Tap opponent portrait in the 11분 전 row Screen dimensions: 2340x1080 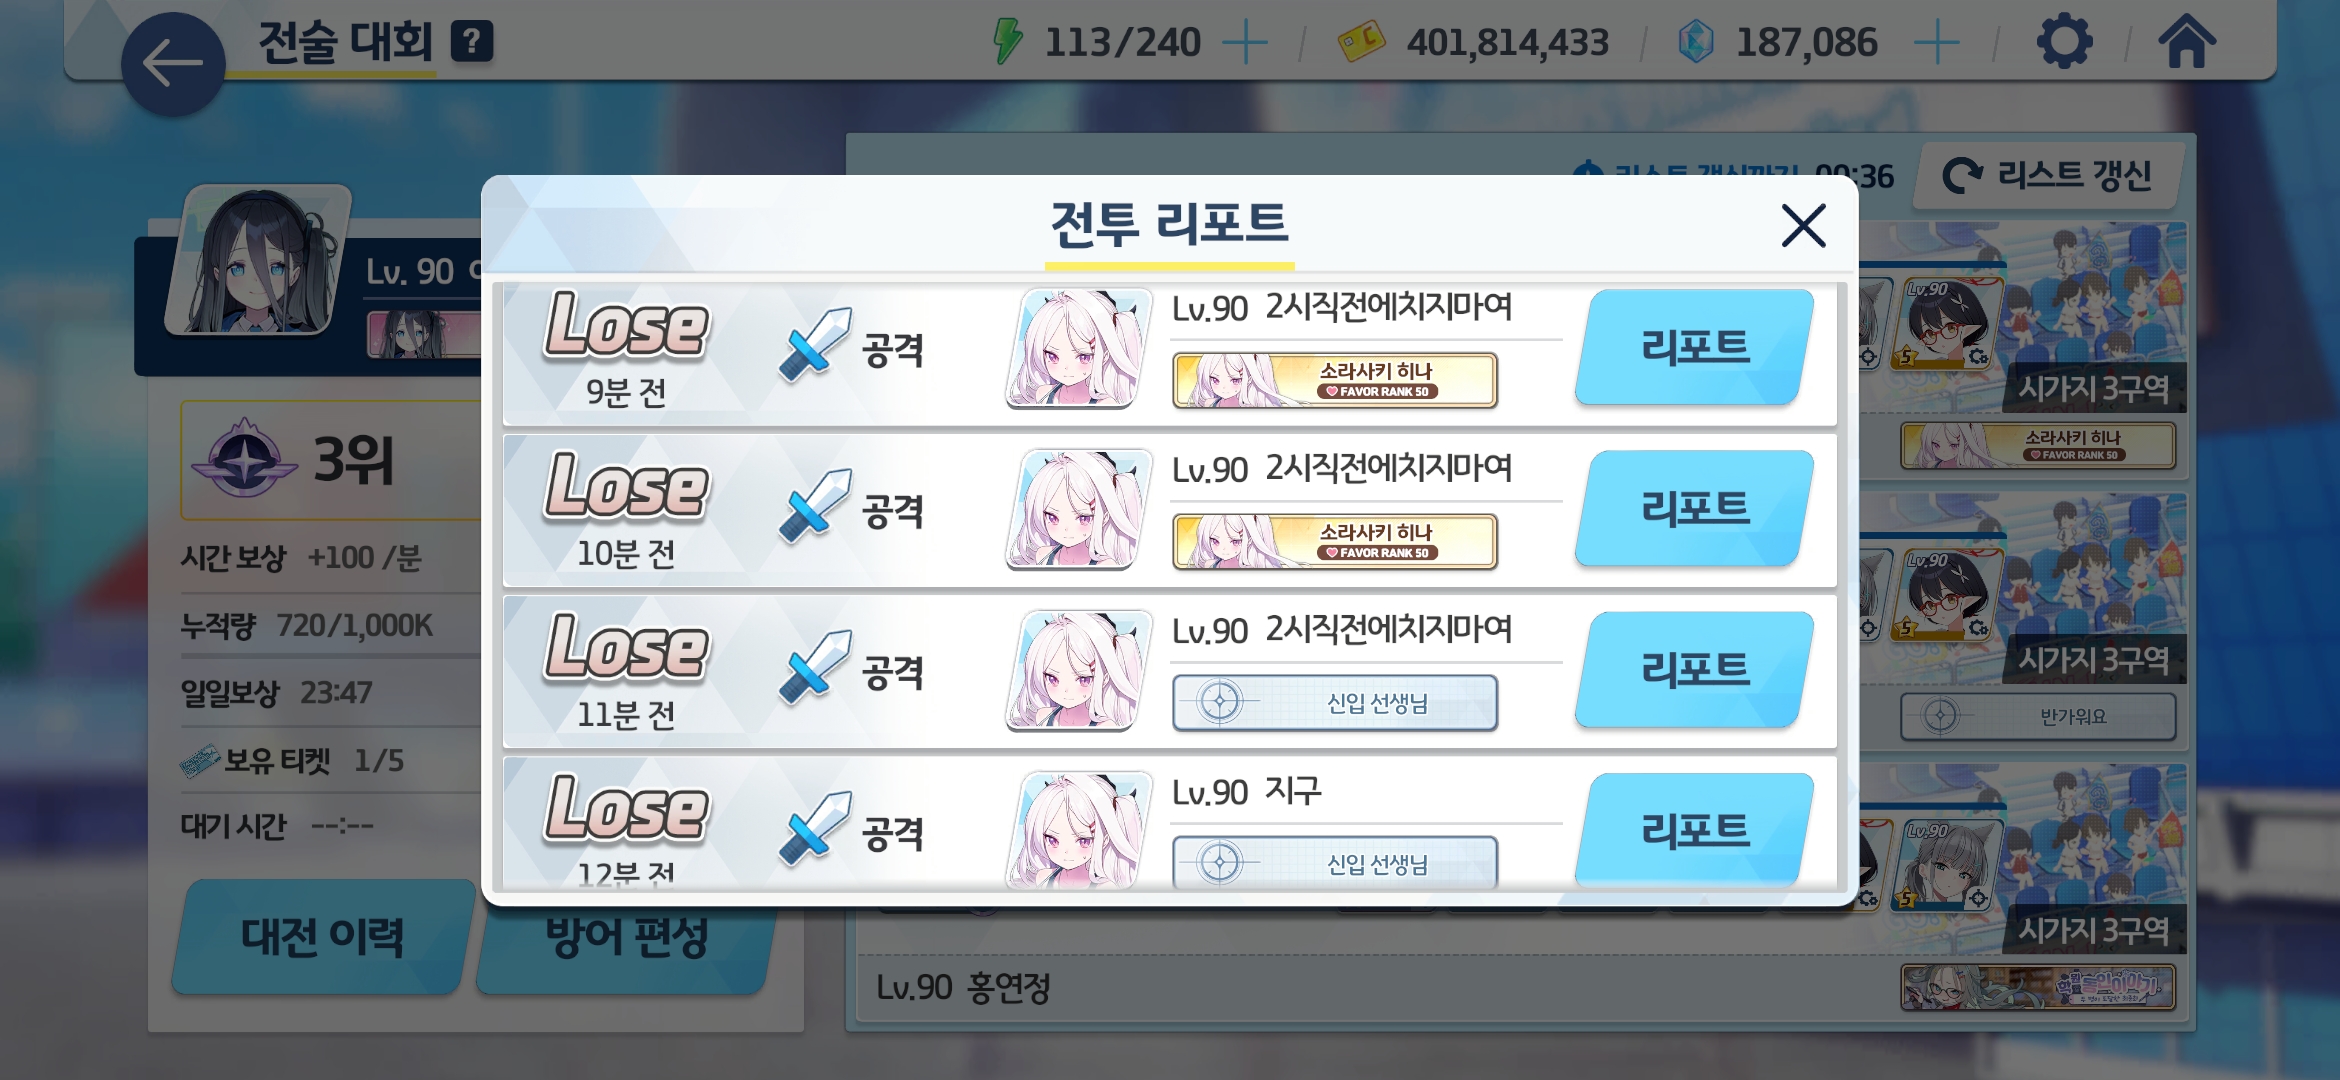pyautogui.click(x=1078, y=671)
